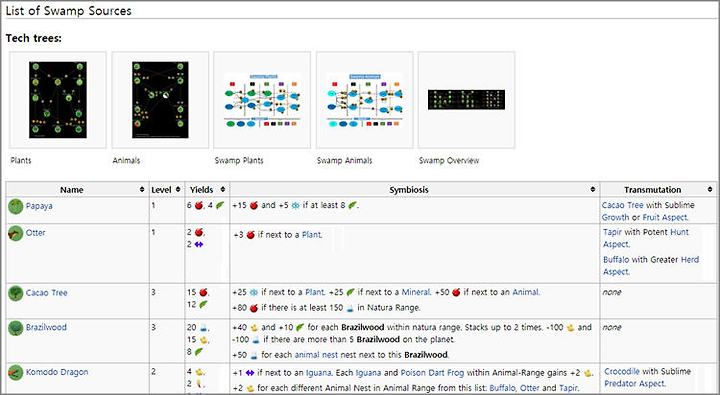Sort table by Transmutation column arrows

(710, 189)
